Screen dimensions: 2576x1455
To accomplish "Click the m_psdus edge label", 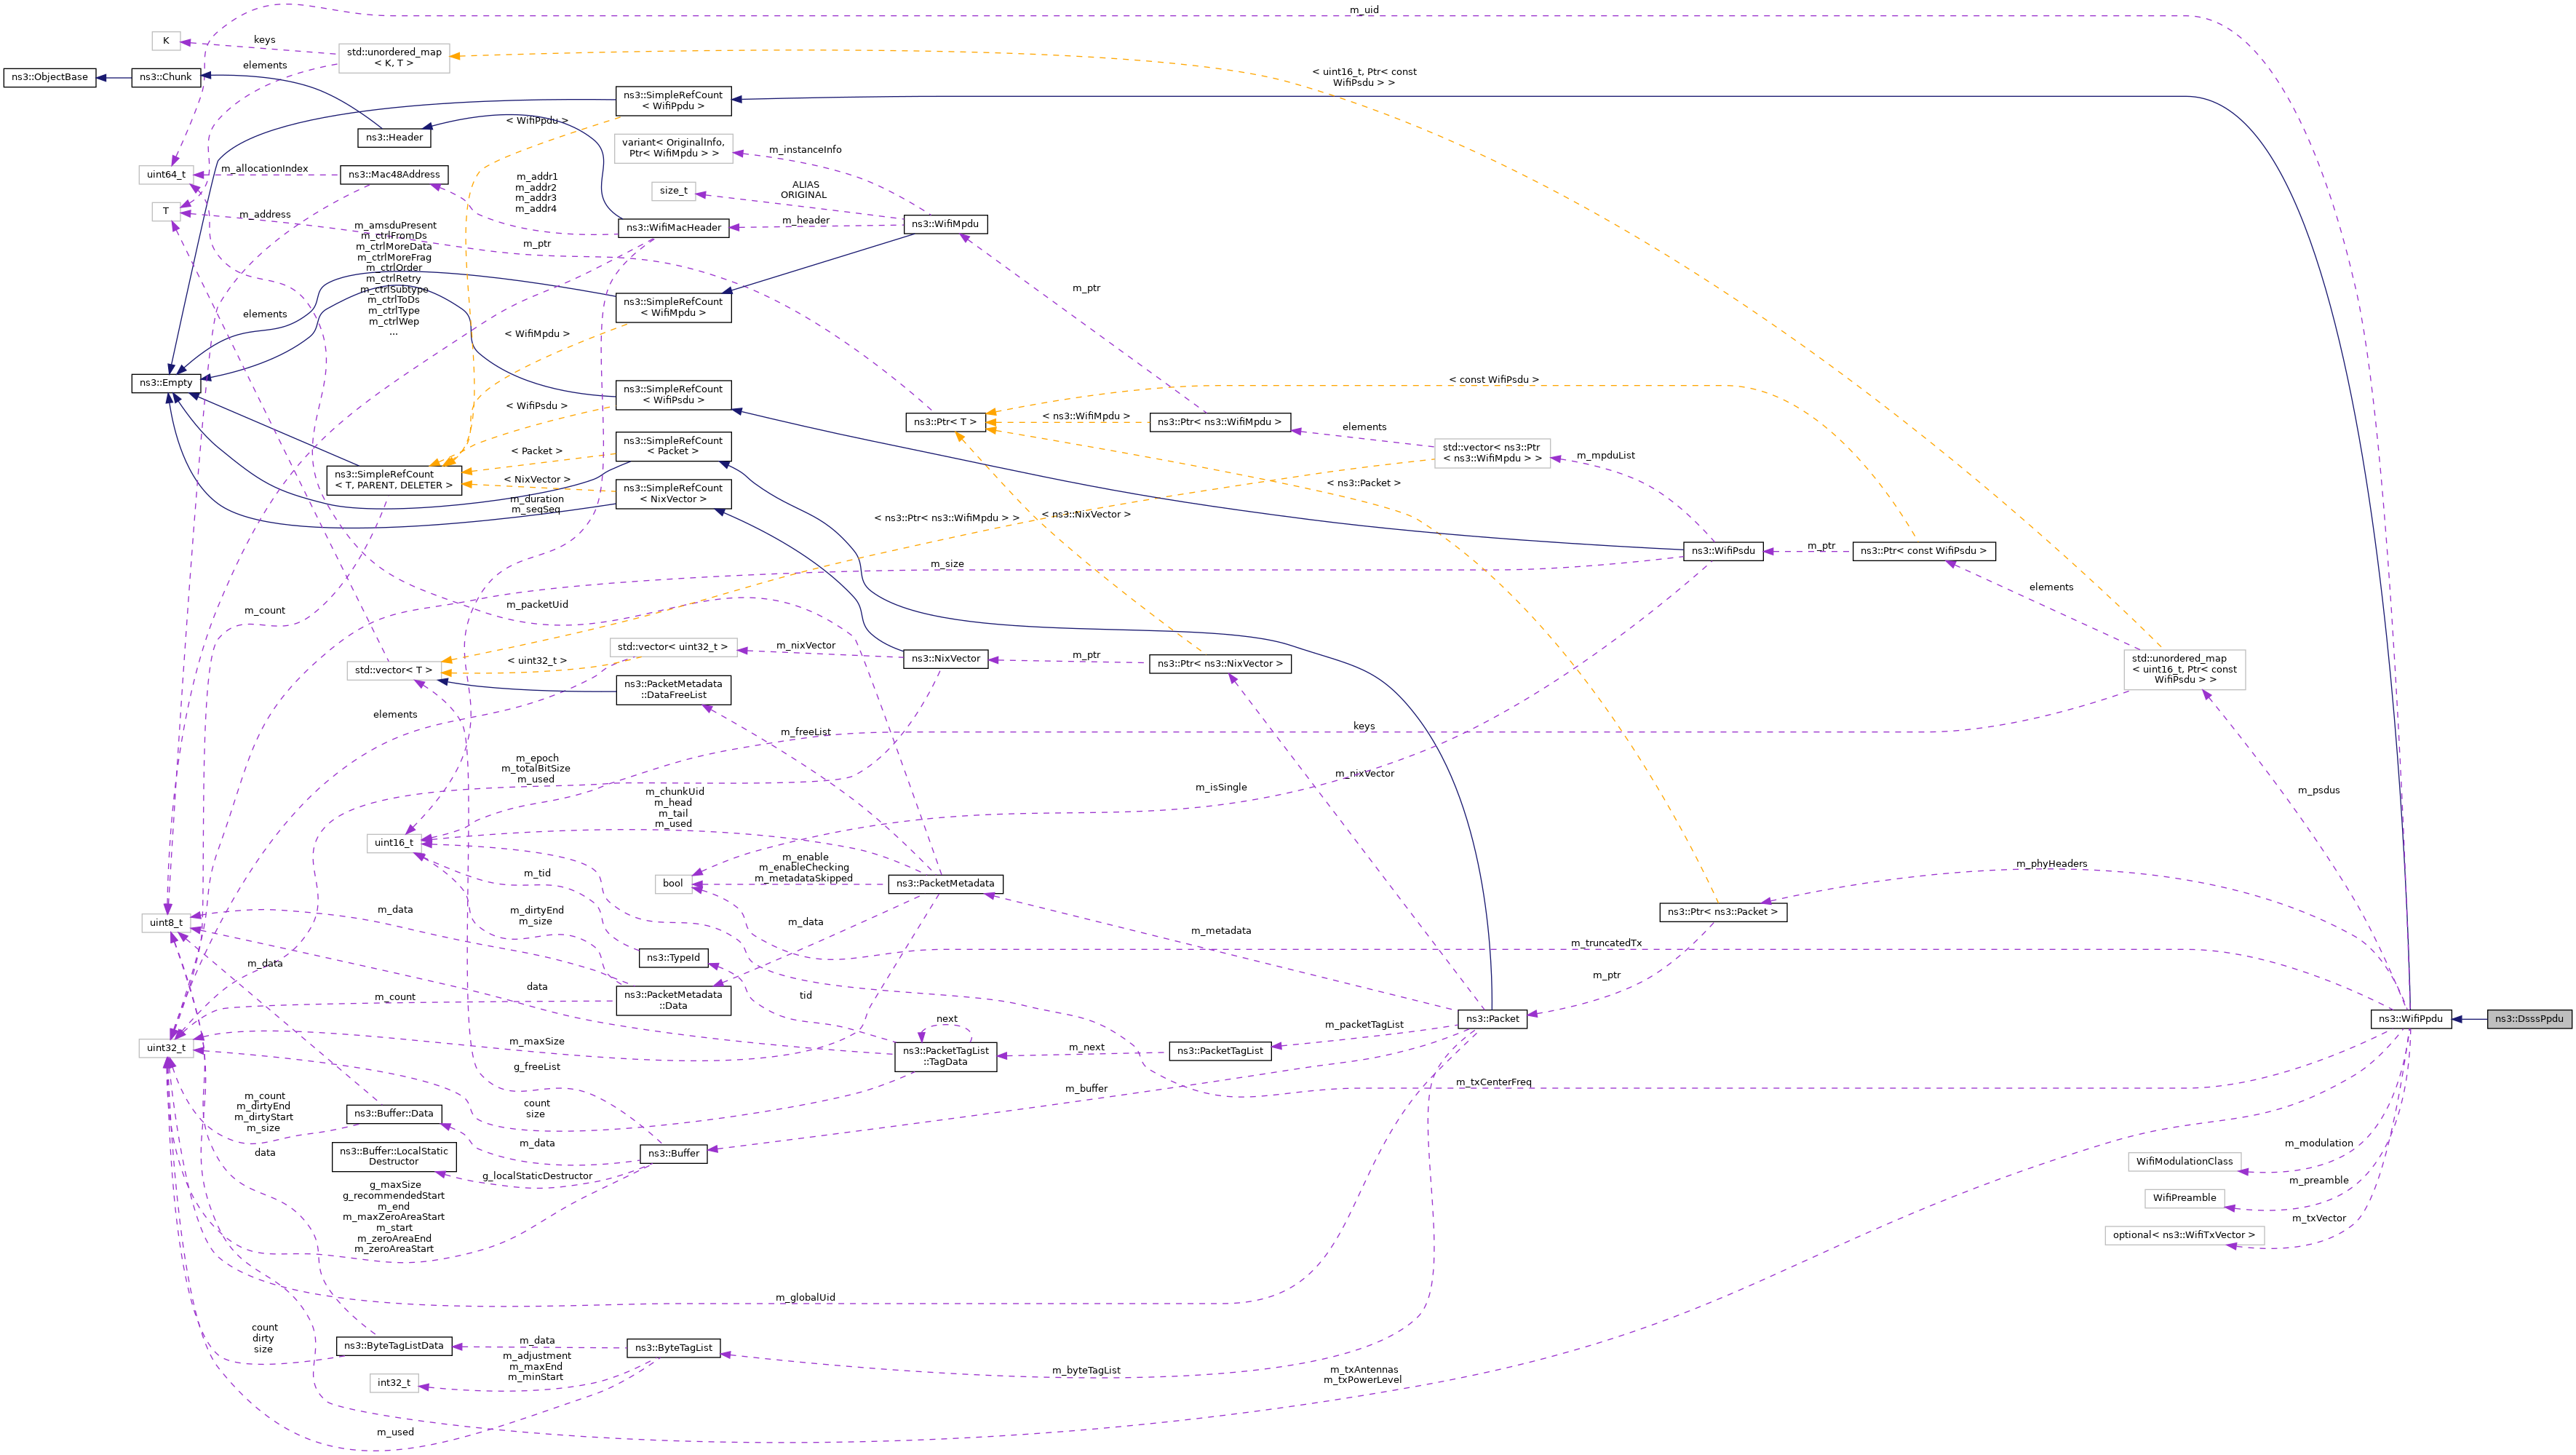I will [2318, 790].
